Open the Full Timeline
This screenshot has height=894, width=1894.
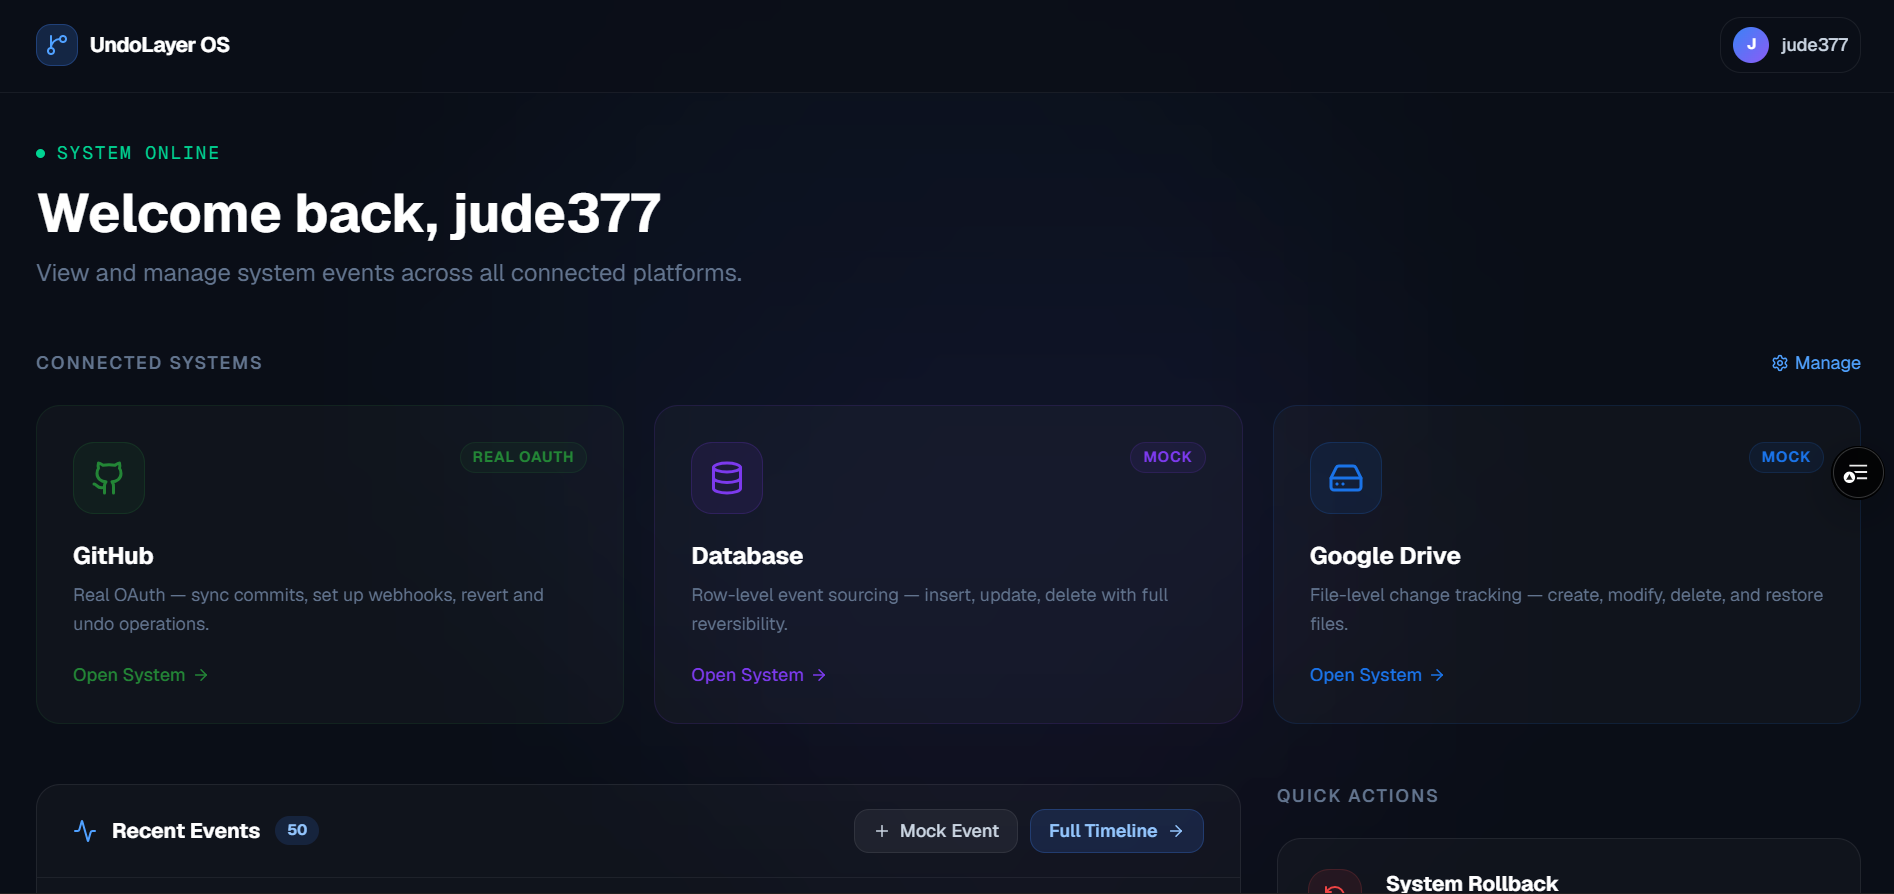coord(1116,831)
